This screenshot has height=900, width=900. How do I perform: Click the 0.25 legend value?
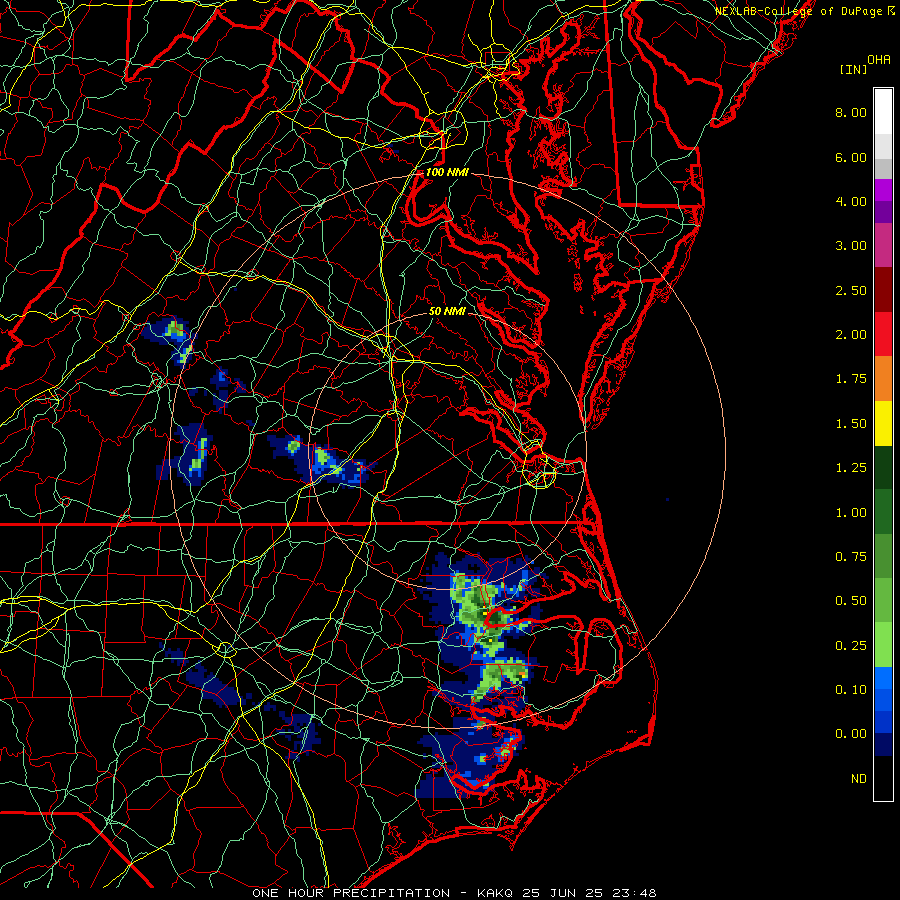pos(851,646)
